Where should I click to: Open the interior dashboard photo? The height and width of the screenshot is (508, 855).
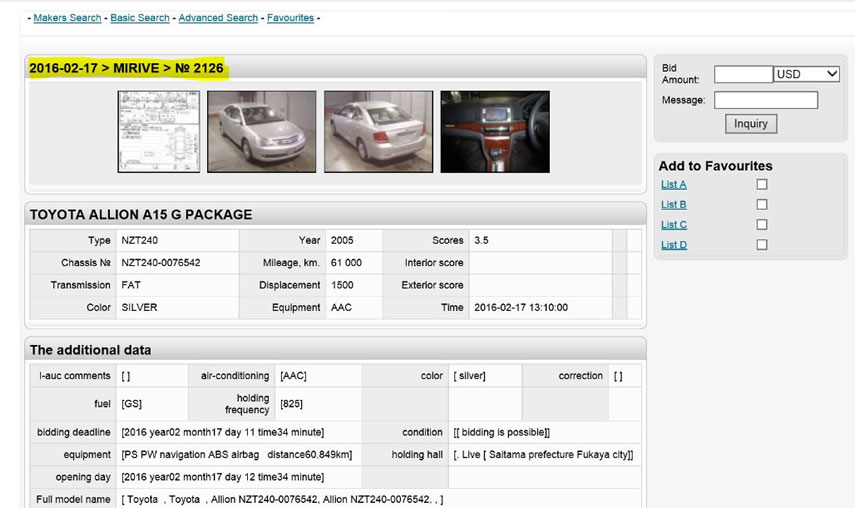[495, 132]
